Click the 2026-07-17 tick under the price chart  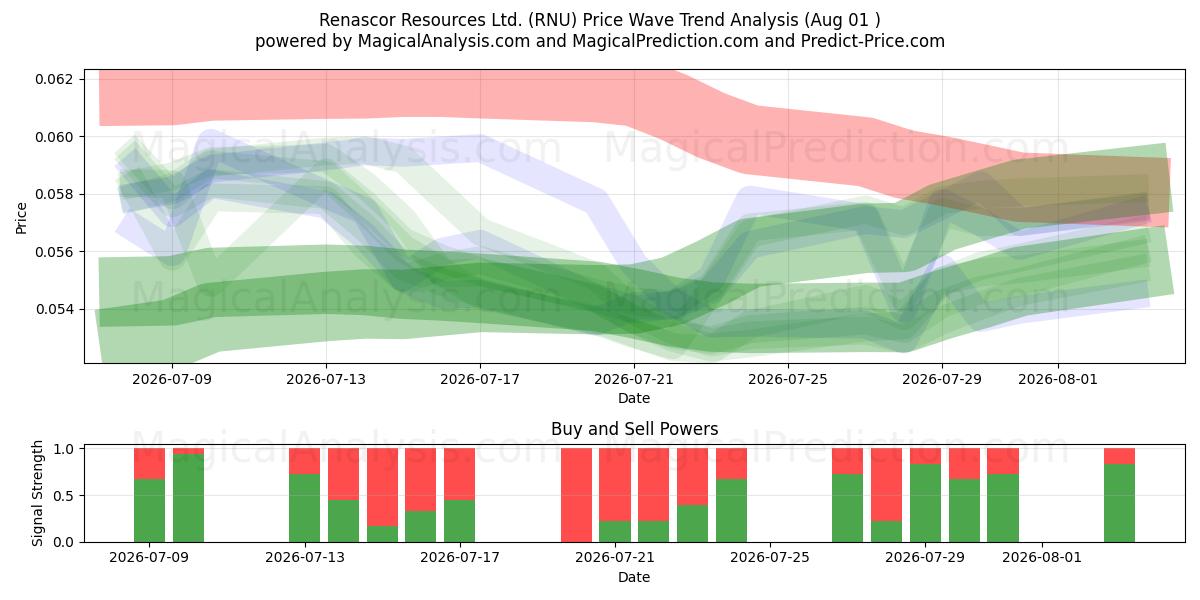480,379
